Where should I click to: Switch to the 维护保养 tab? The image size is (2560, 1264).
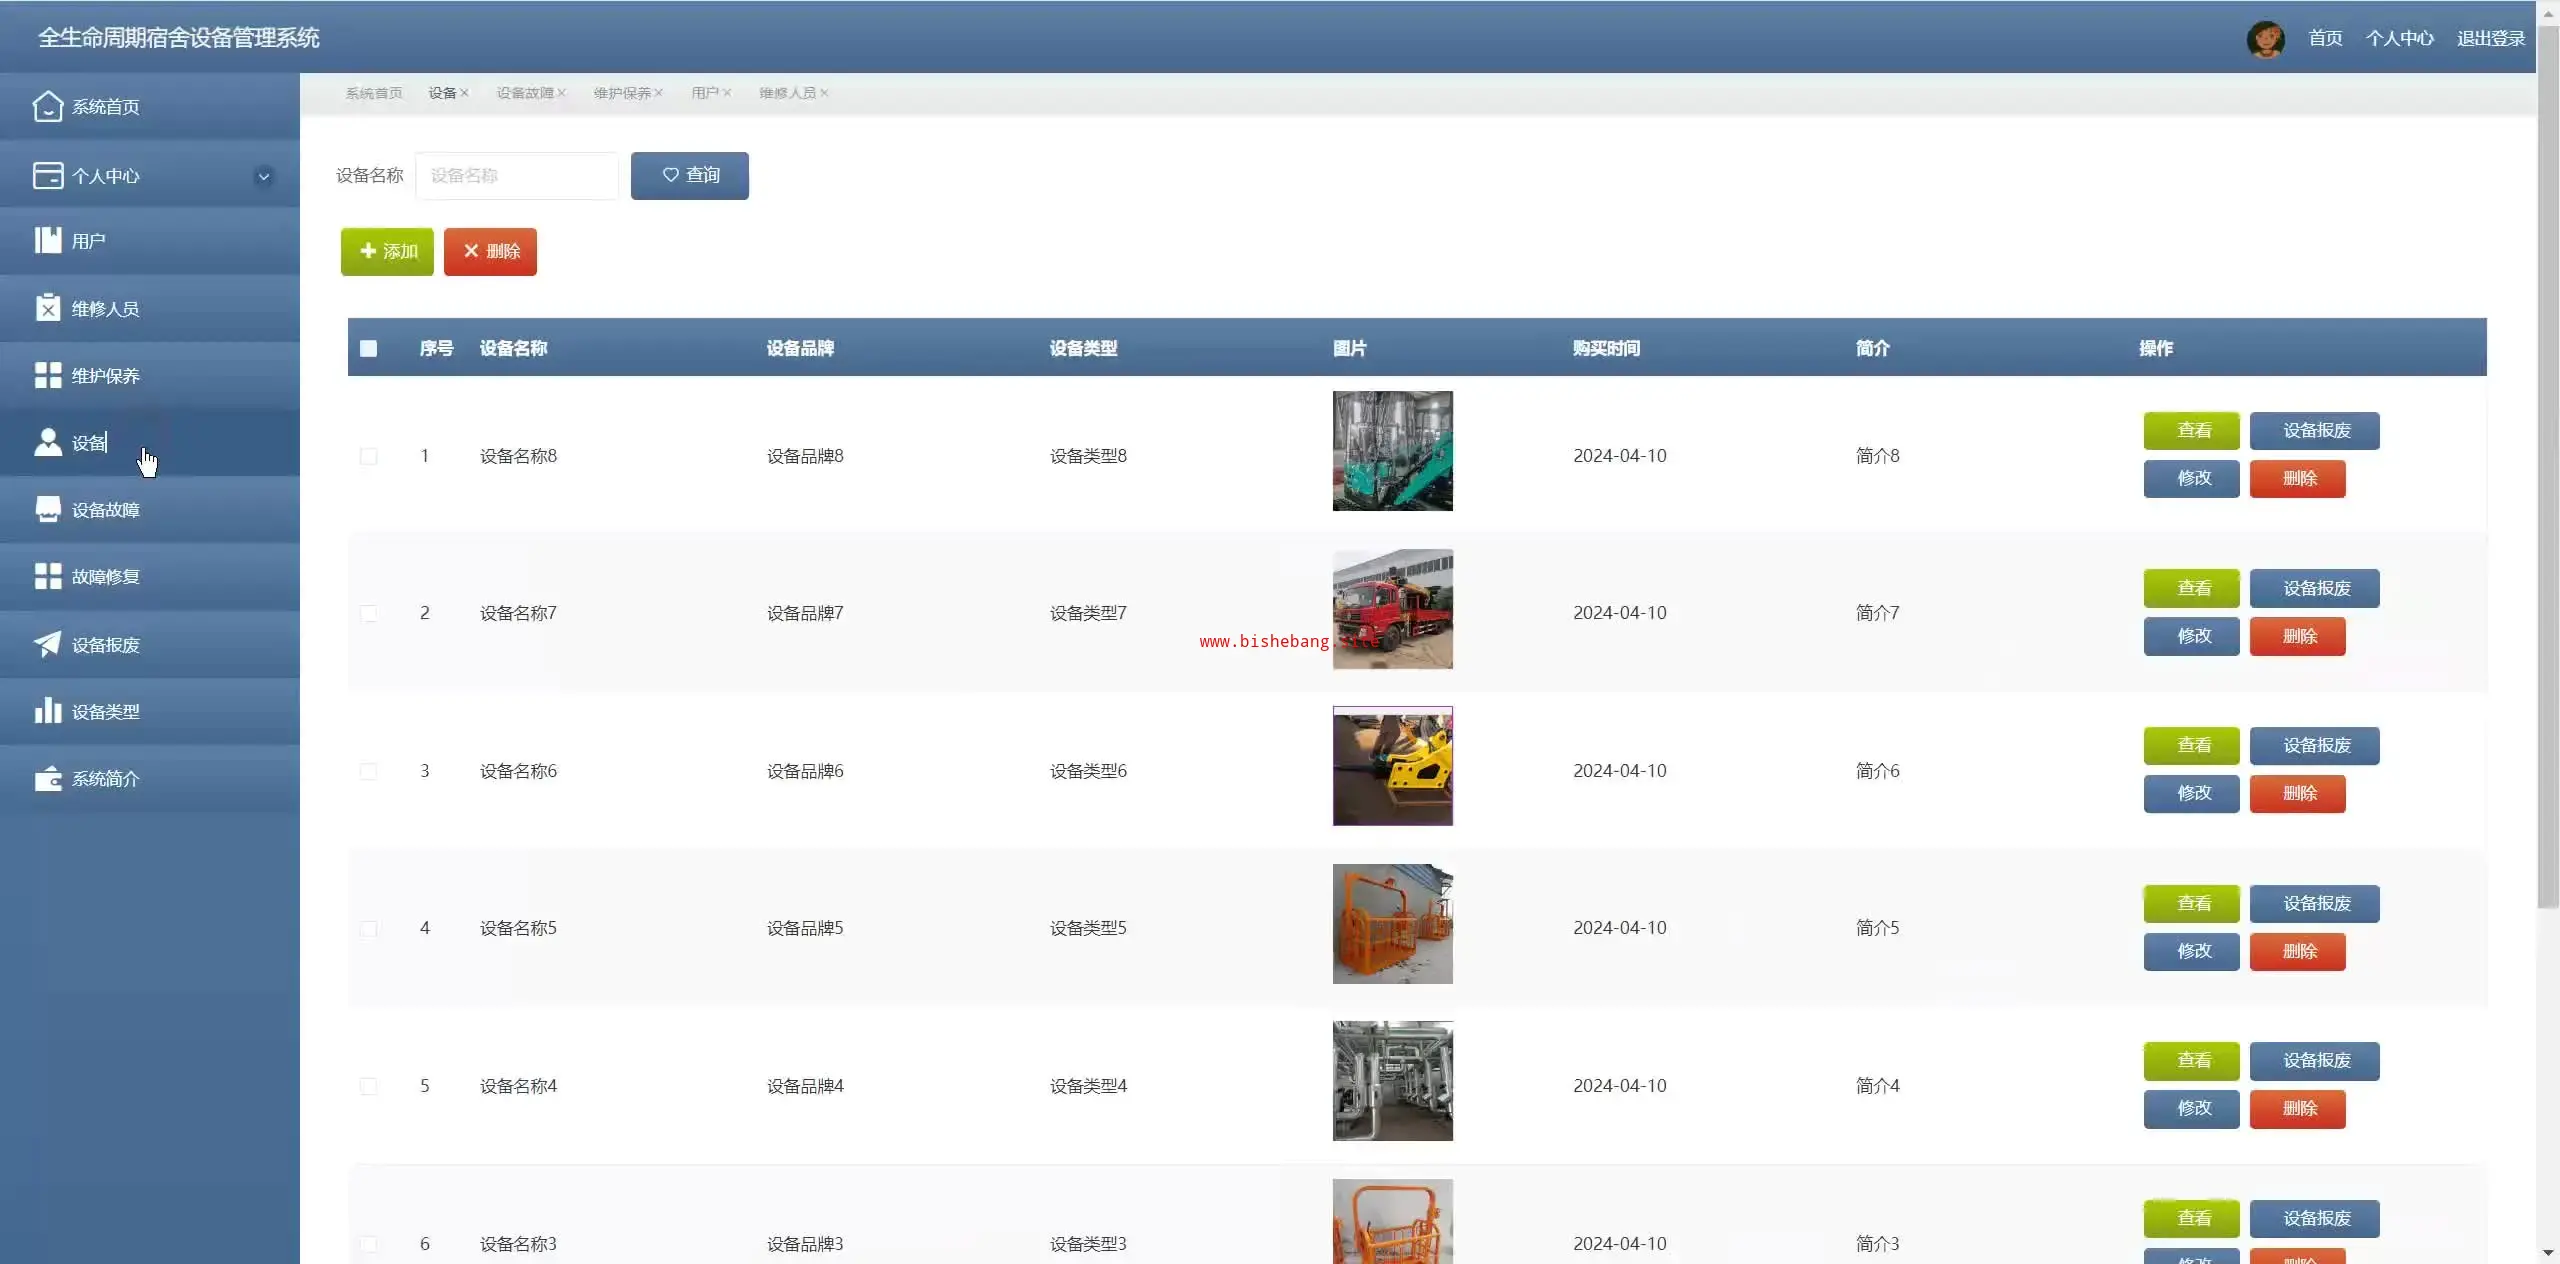coord(621,93)
